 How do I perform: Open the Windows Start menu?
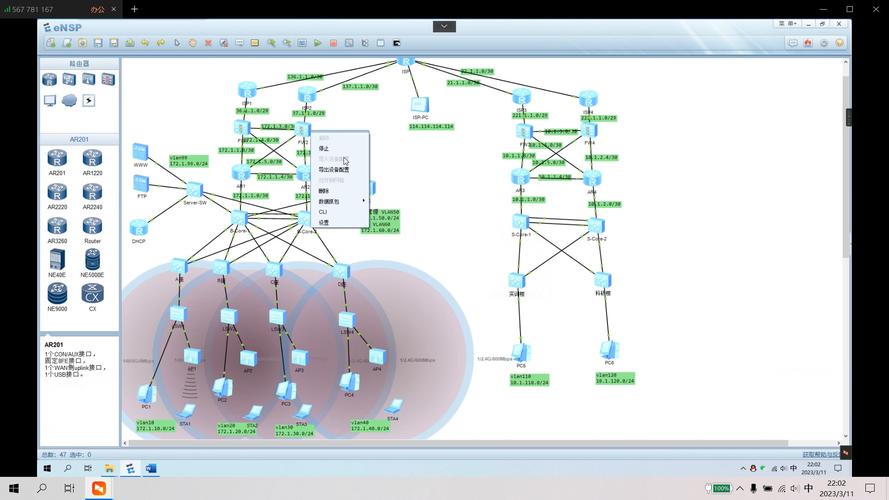(x=14, y=488)
